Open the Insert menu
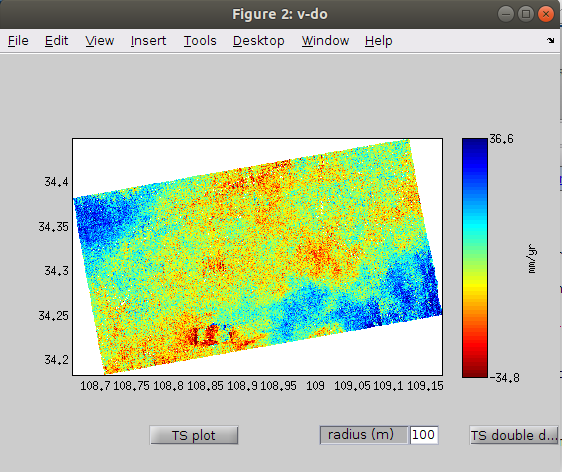 [x=148, y=41]
